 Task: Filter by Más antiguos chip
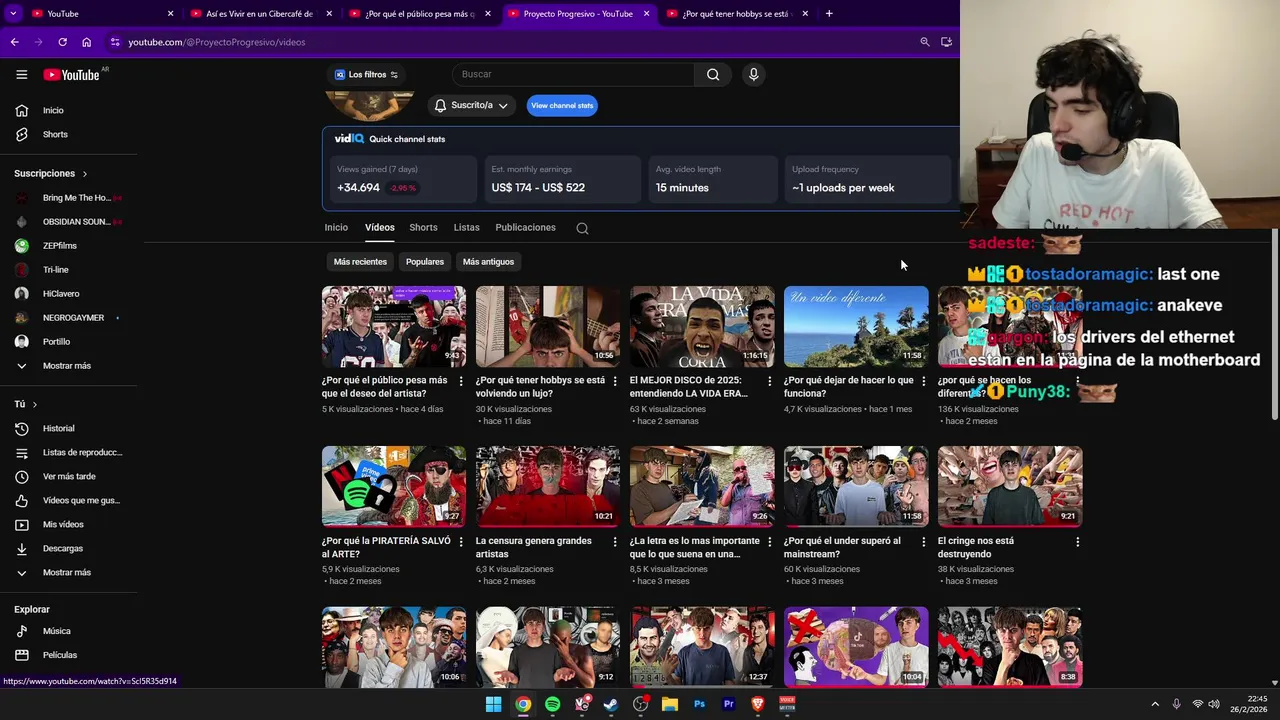click(x=488, y=262)
